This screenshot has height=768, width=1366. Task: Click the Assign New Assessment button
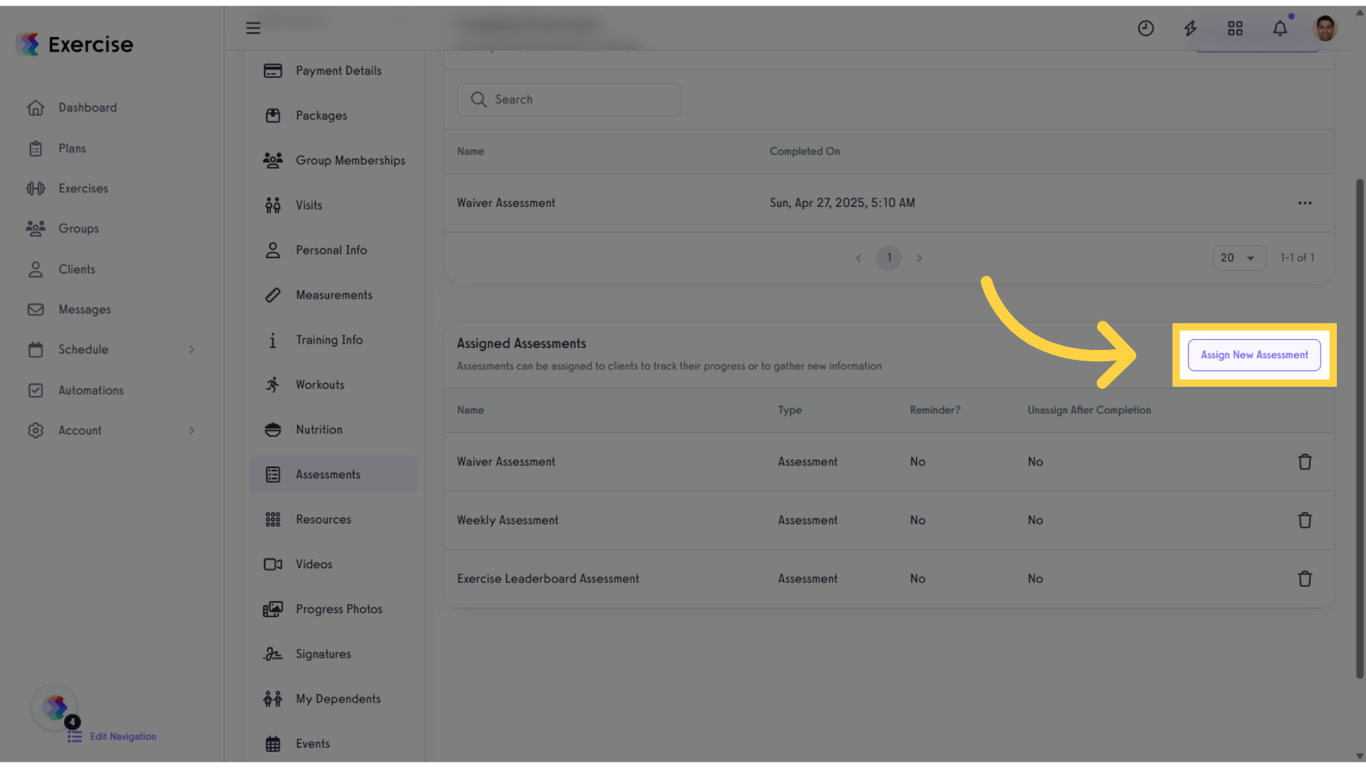coord(1254,355)
